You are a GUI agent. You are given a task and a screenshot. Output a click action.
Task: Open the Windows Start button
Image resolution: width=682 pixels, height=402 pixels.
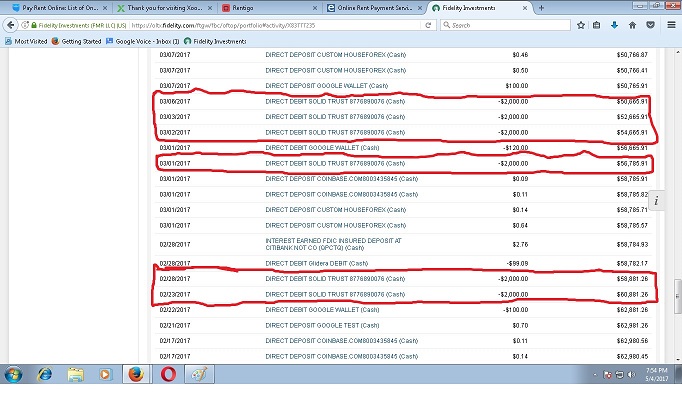pos(13,374)
